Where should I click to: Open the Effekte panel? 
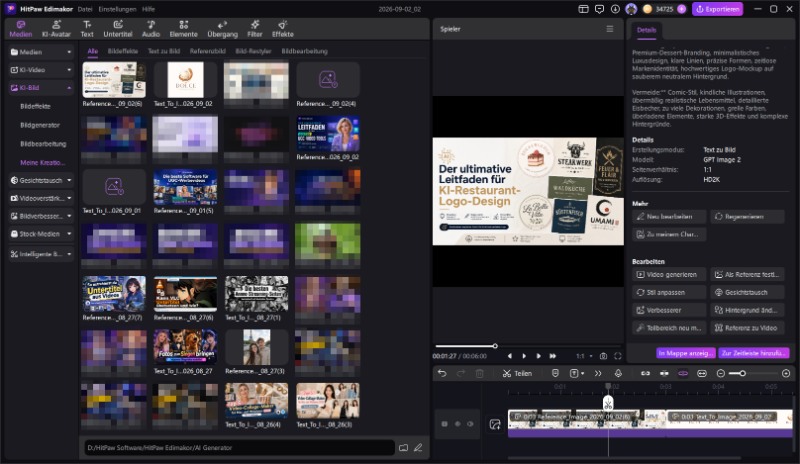(x=283, y=29)
